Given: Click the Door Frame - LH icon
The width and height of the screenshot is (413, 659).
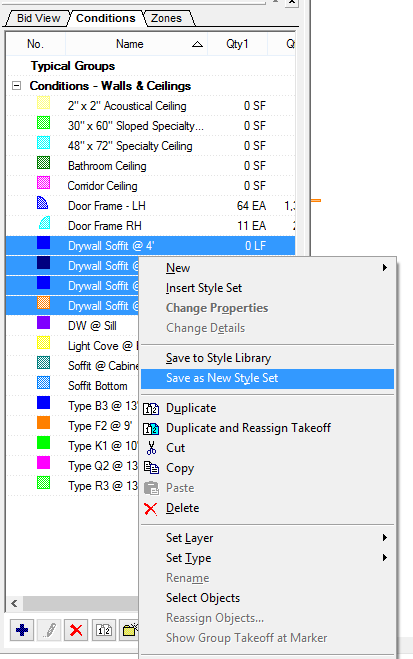Looking at the screenshot, I should pyautogui.click(x=42, y=203).
